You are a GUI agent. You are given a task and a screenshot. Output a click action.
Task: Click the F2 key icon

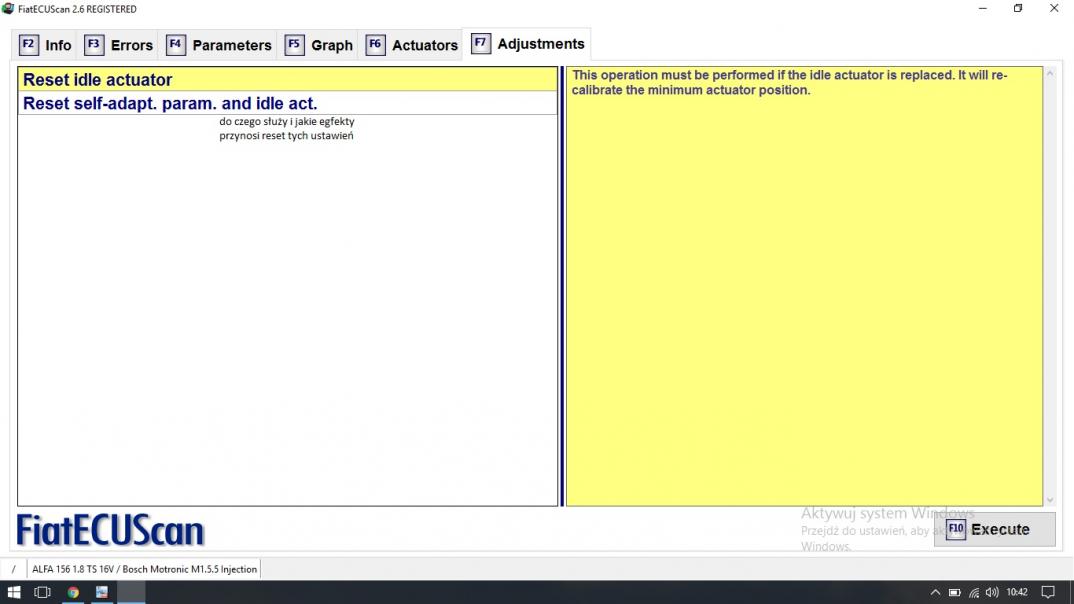tap(28, 45)
